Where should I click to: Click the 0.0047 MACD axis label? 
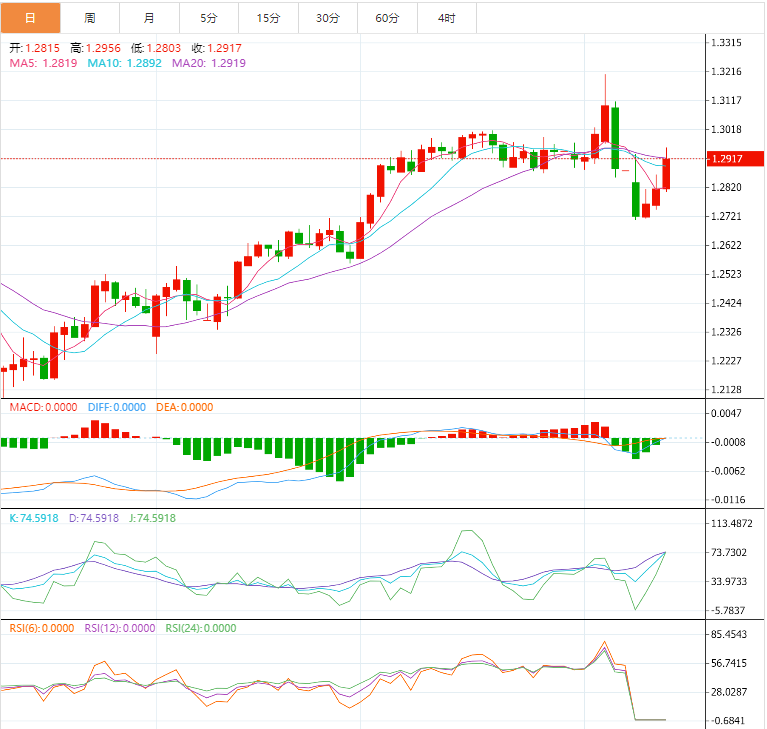(728, 413)
